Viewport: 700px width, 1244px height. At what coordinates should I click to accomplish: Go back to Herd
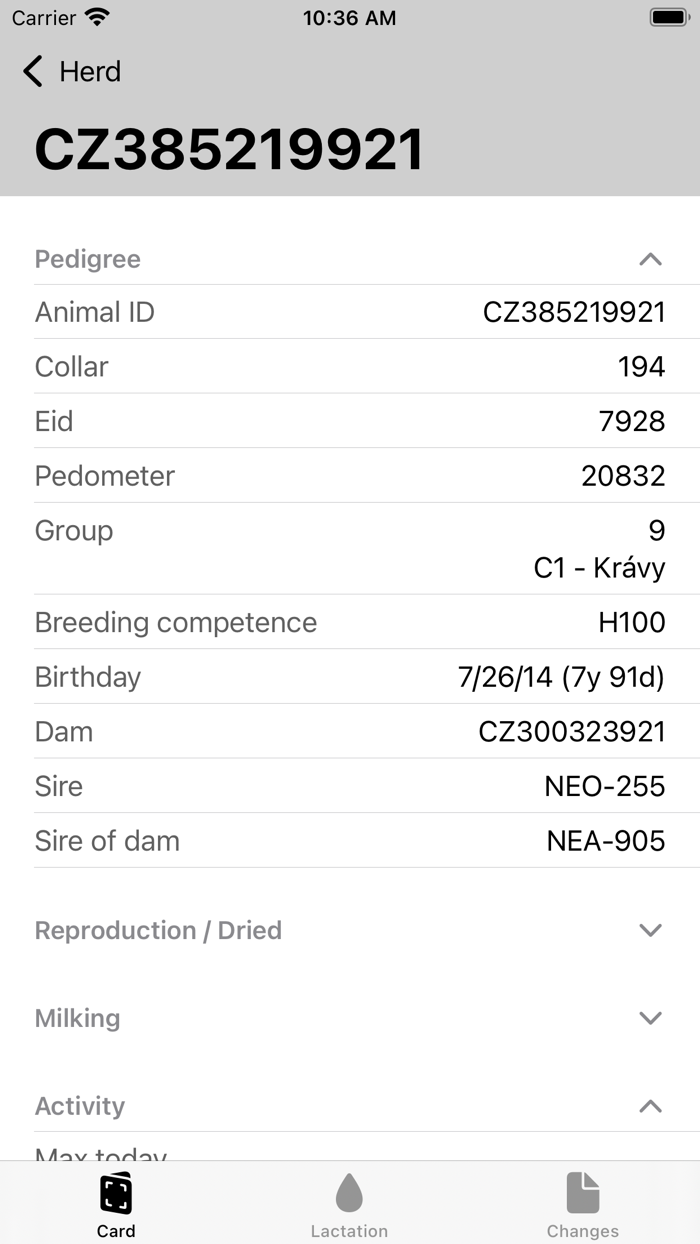(90, 71)
